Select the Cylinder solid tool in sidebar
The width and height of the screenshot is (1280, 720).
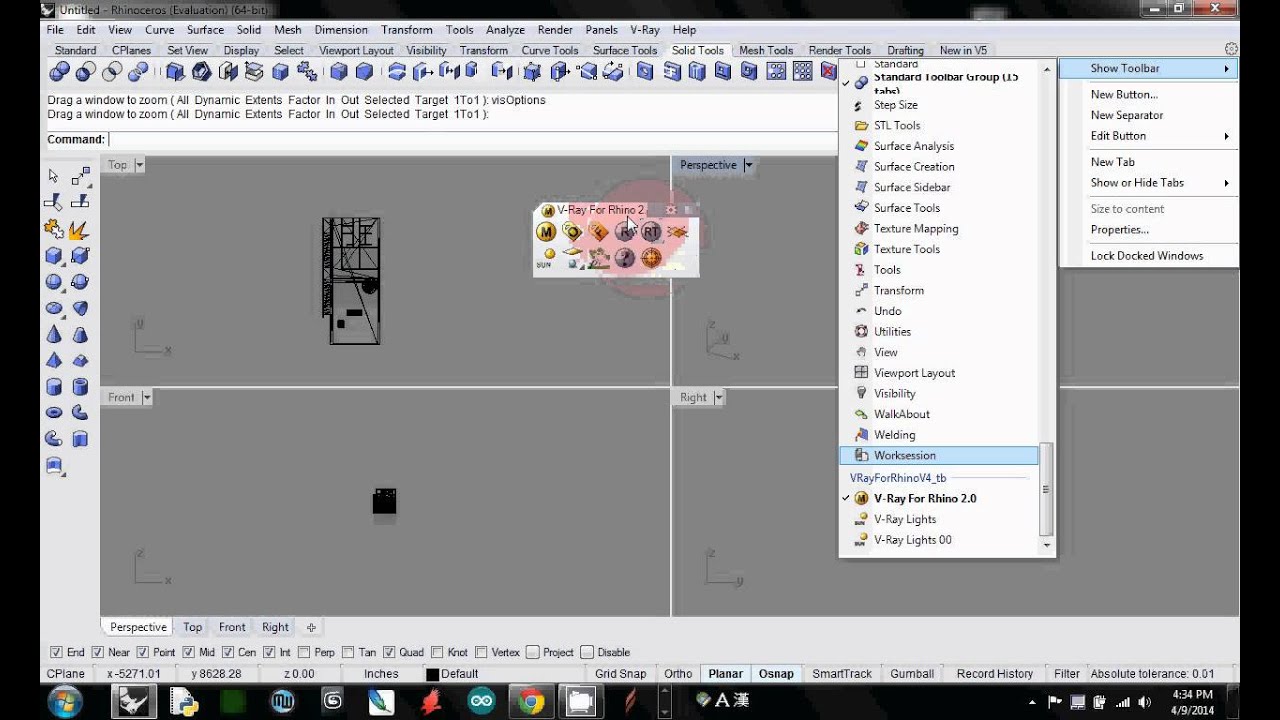[54, 387]
